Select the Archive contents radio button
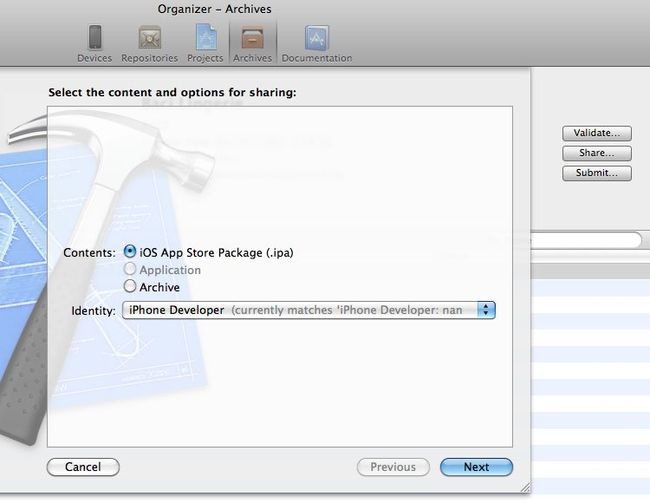650x503 pixels. pos(130,286)
